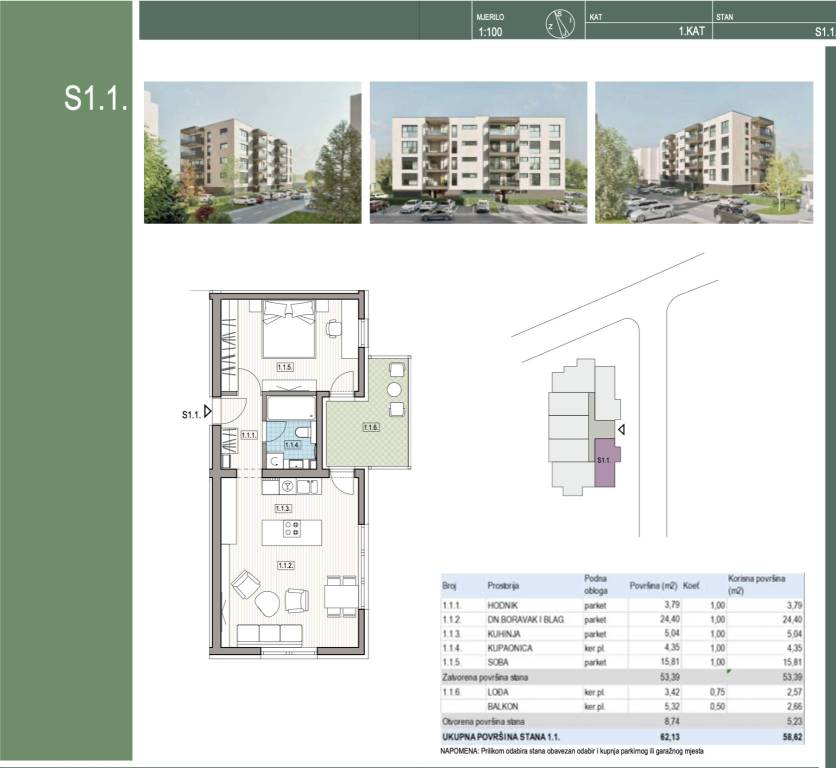The width and height of the screenshot is (836, 768).
Task: Select the double bed symbol in bedroom
Action: tap(290, 329)
